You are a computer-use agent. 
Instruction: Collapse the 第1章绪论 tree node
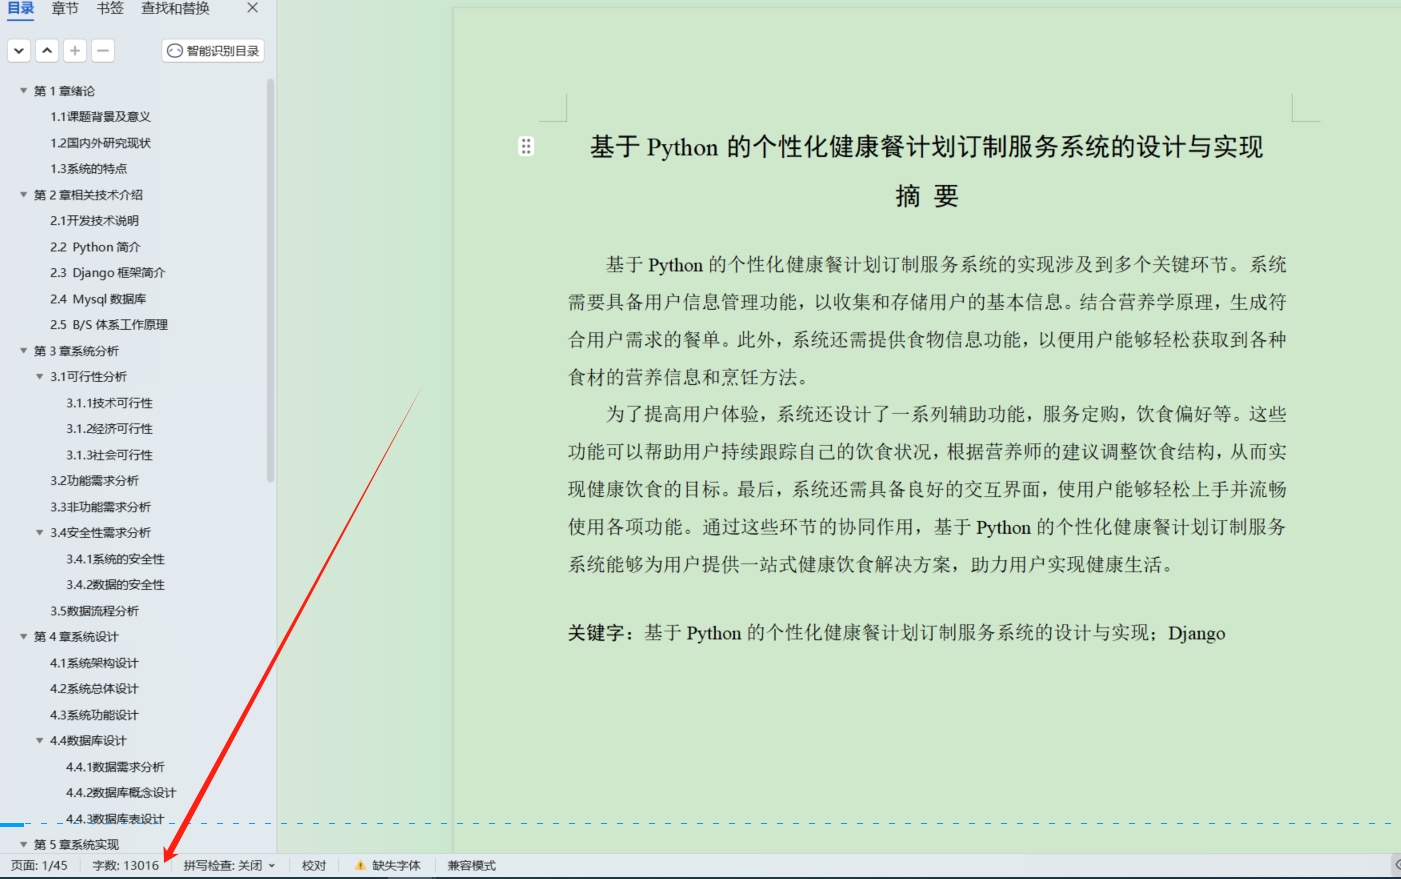click(24, 91)
